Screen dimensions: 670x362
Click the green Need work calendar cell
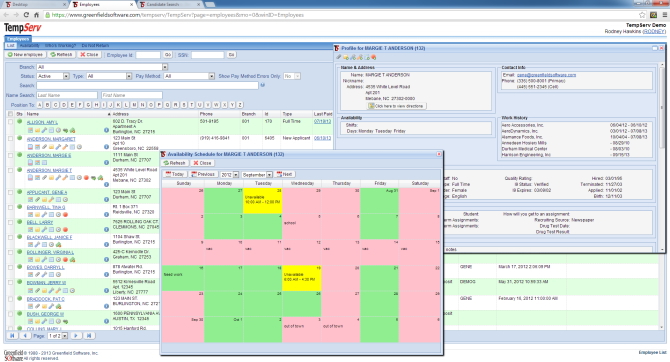(183, 278)
